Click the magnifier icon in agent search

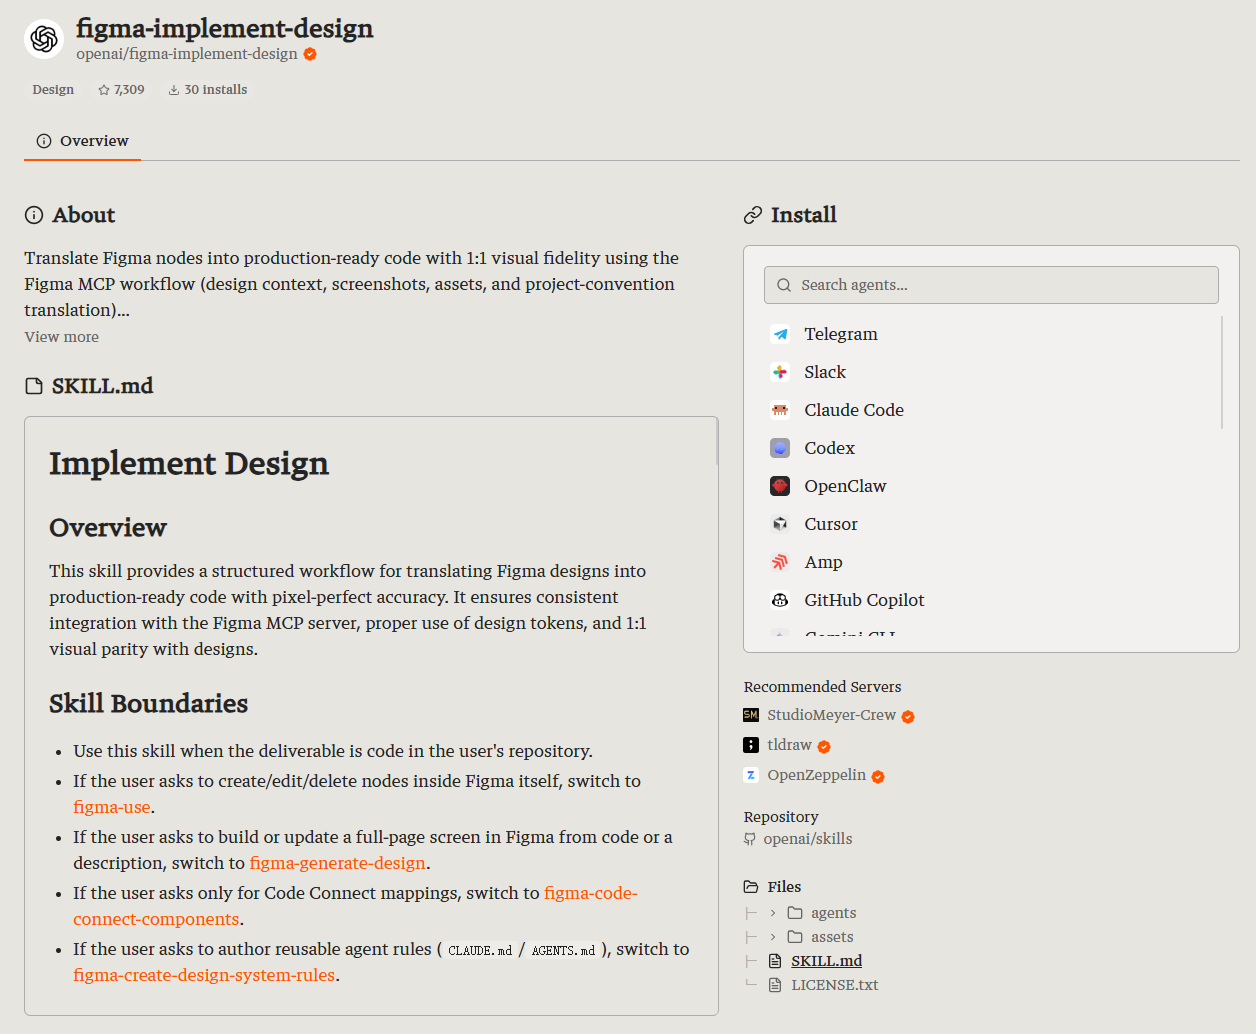pyautogui.click(x=784, y=285)
